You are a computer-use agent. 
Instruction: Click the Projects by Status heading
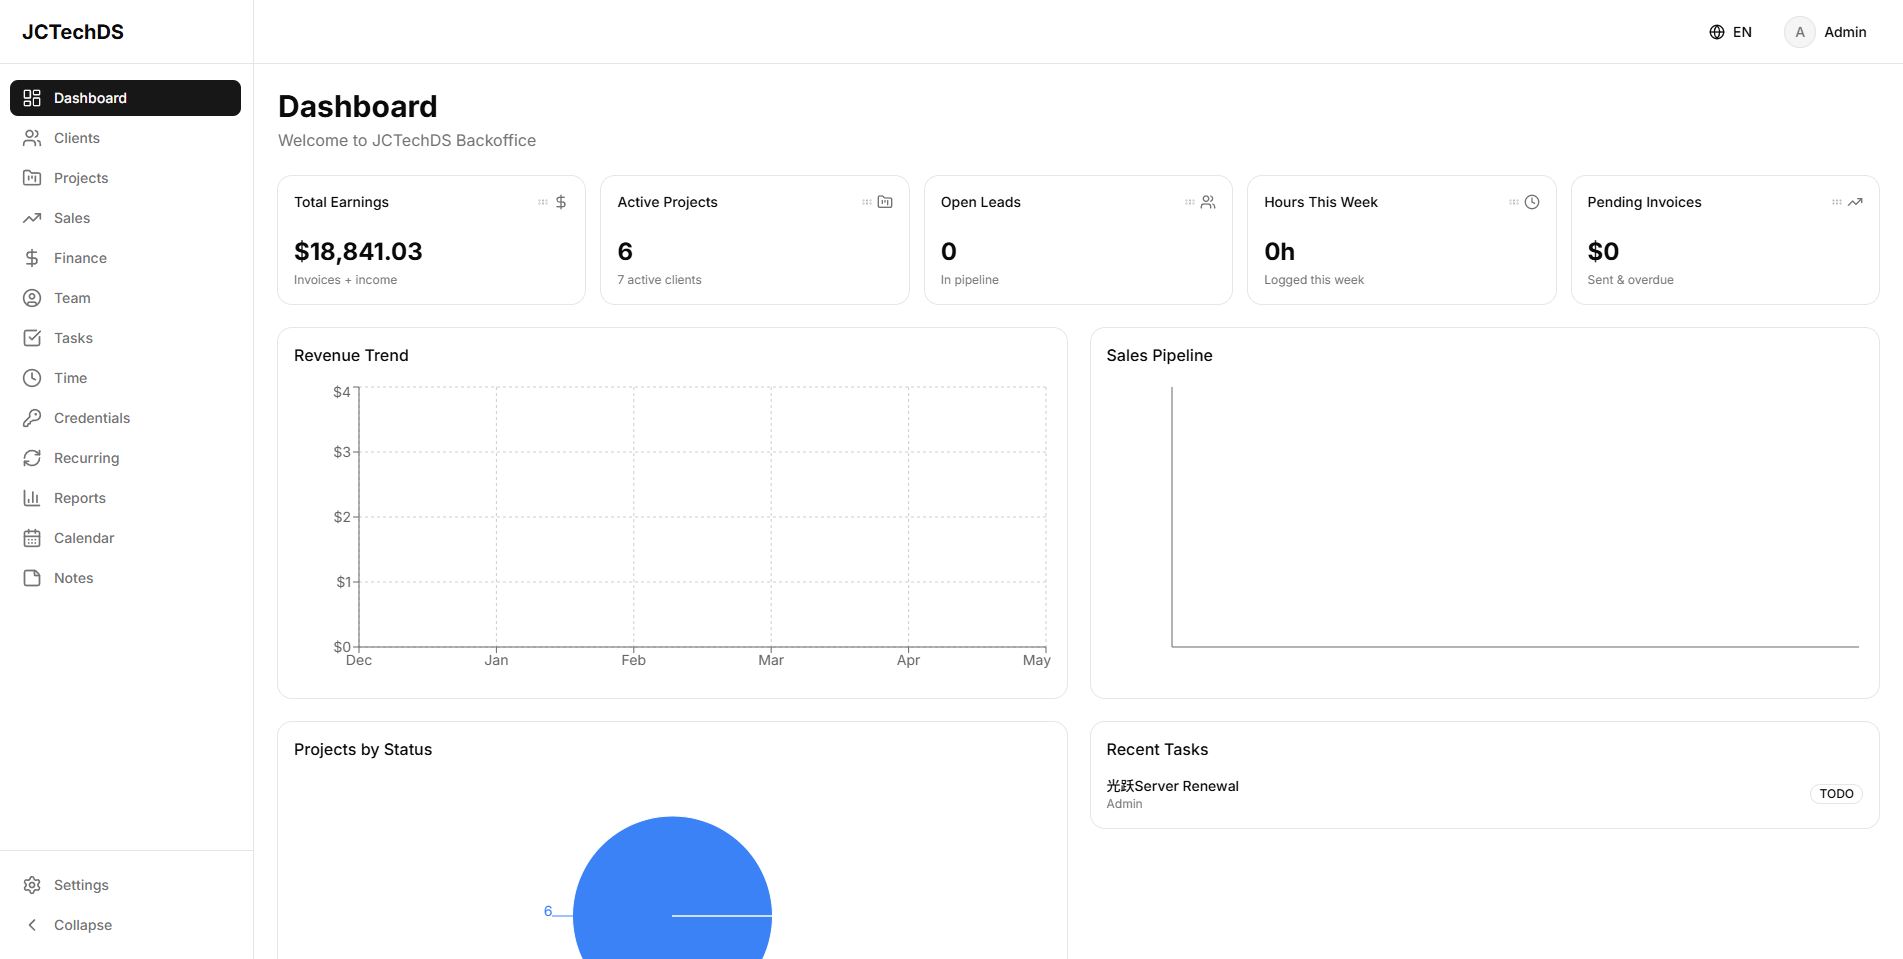[363, 749]
